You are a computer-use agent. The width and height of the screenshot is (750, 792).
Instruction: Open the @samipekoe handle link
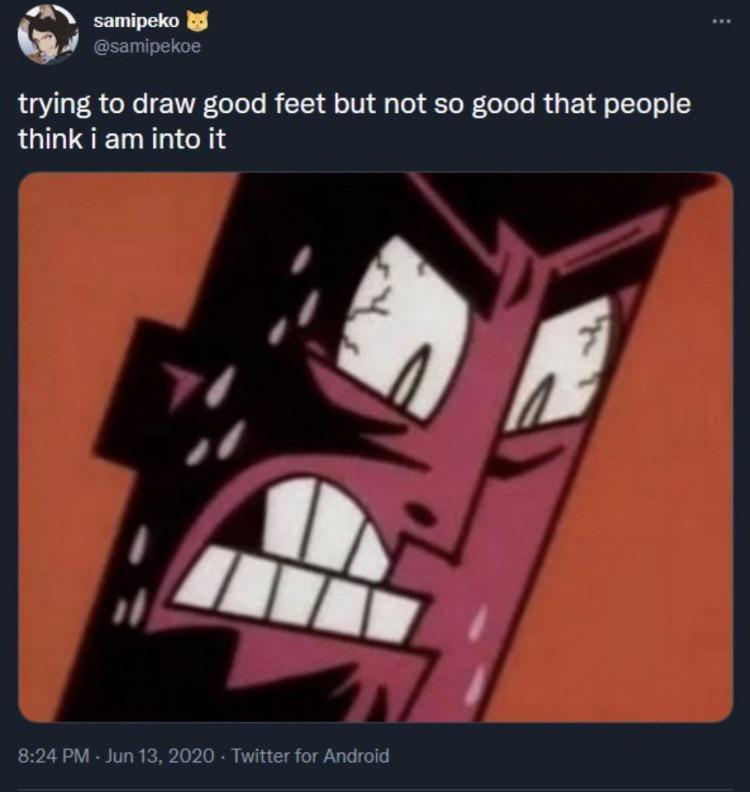tap(146, 44)
